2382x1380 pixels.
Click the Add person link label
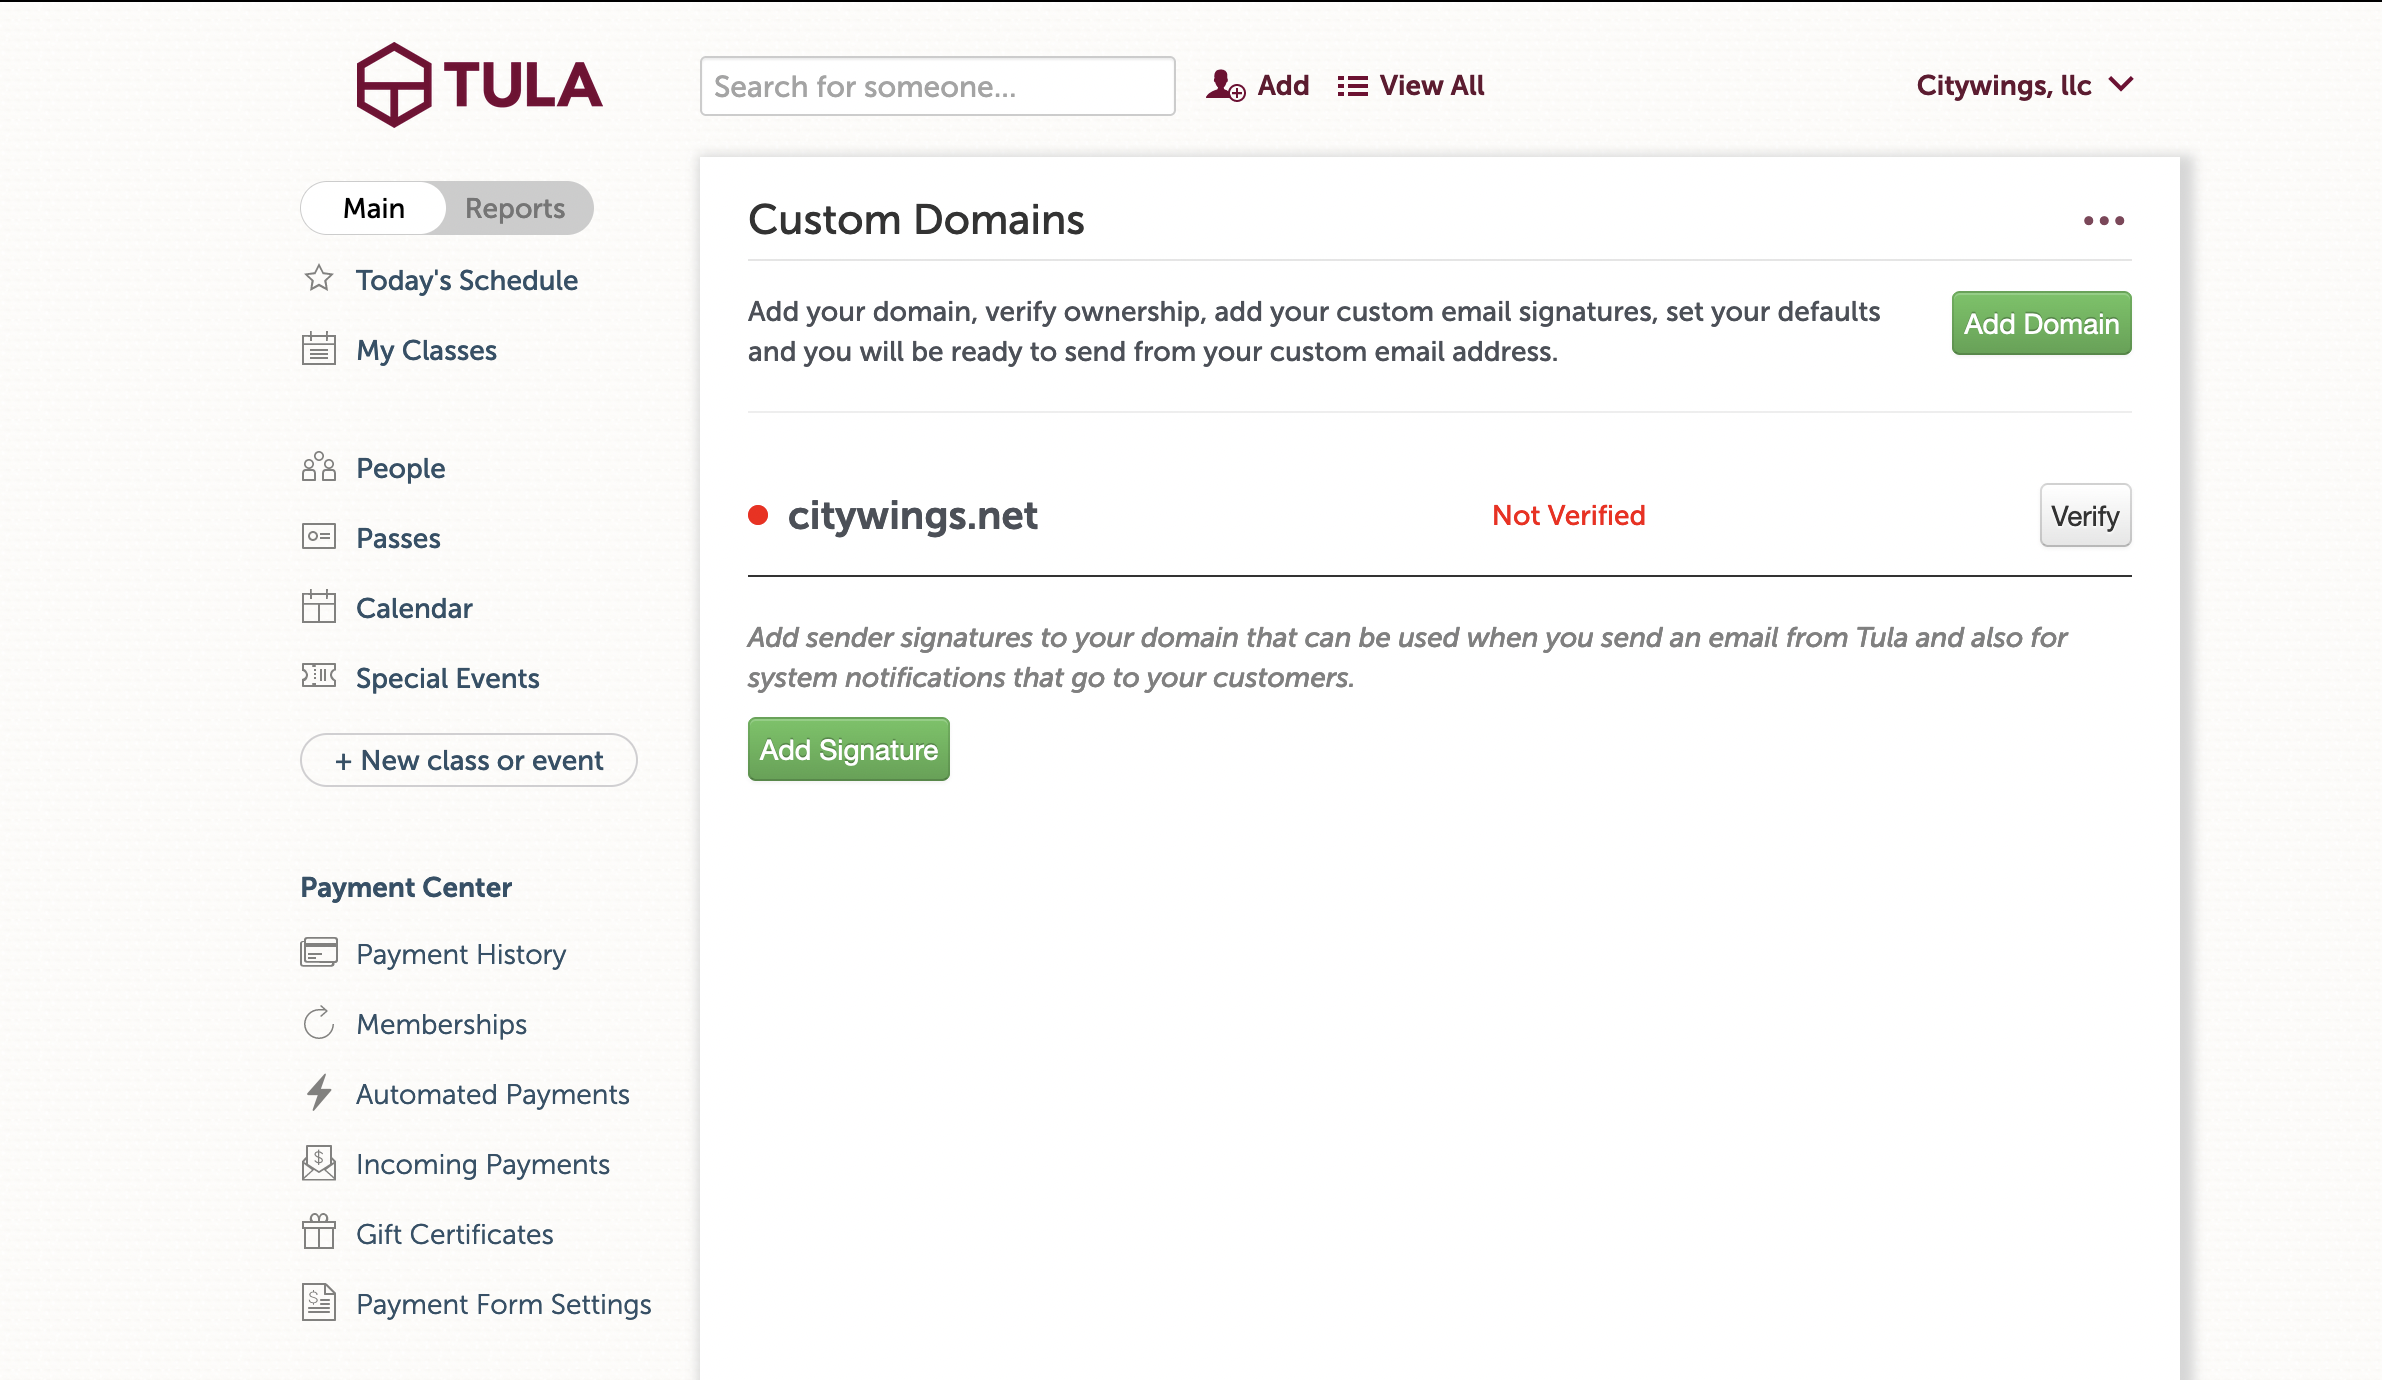point(1283,86)
